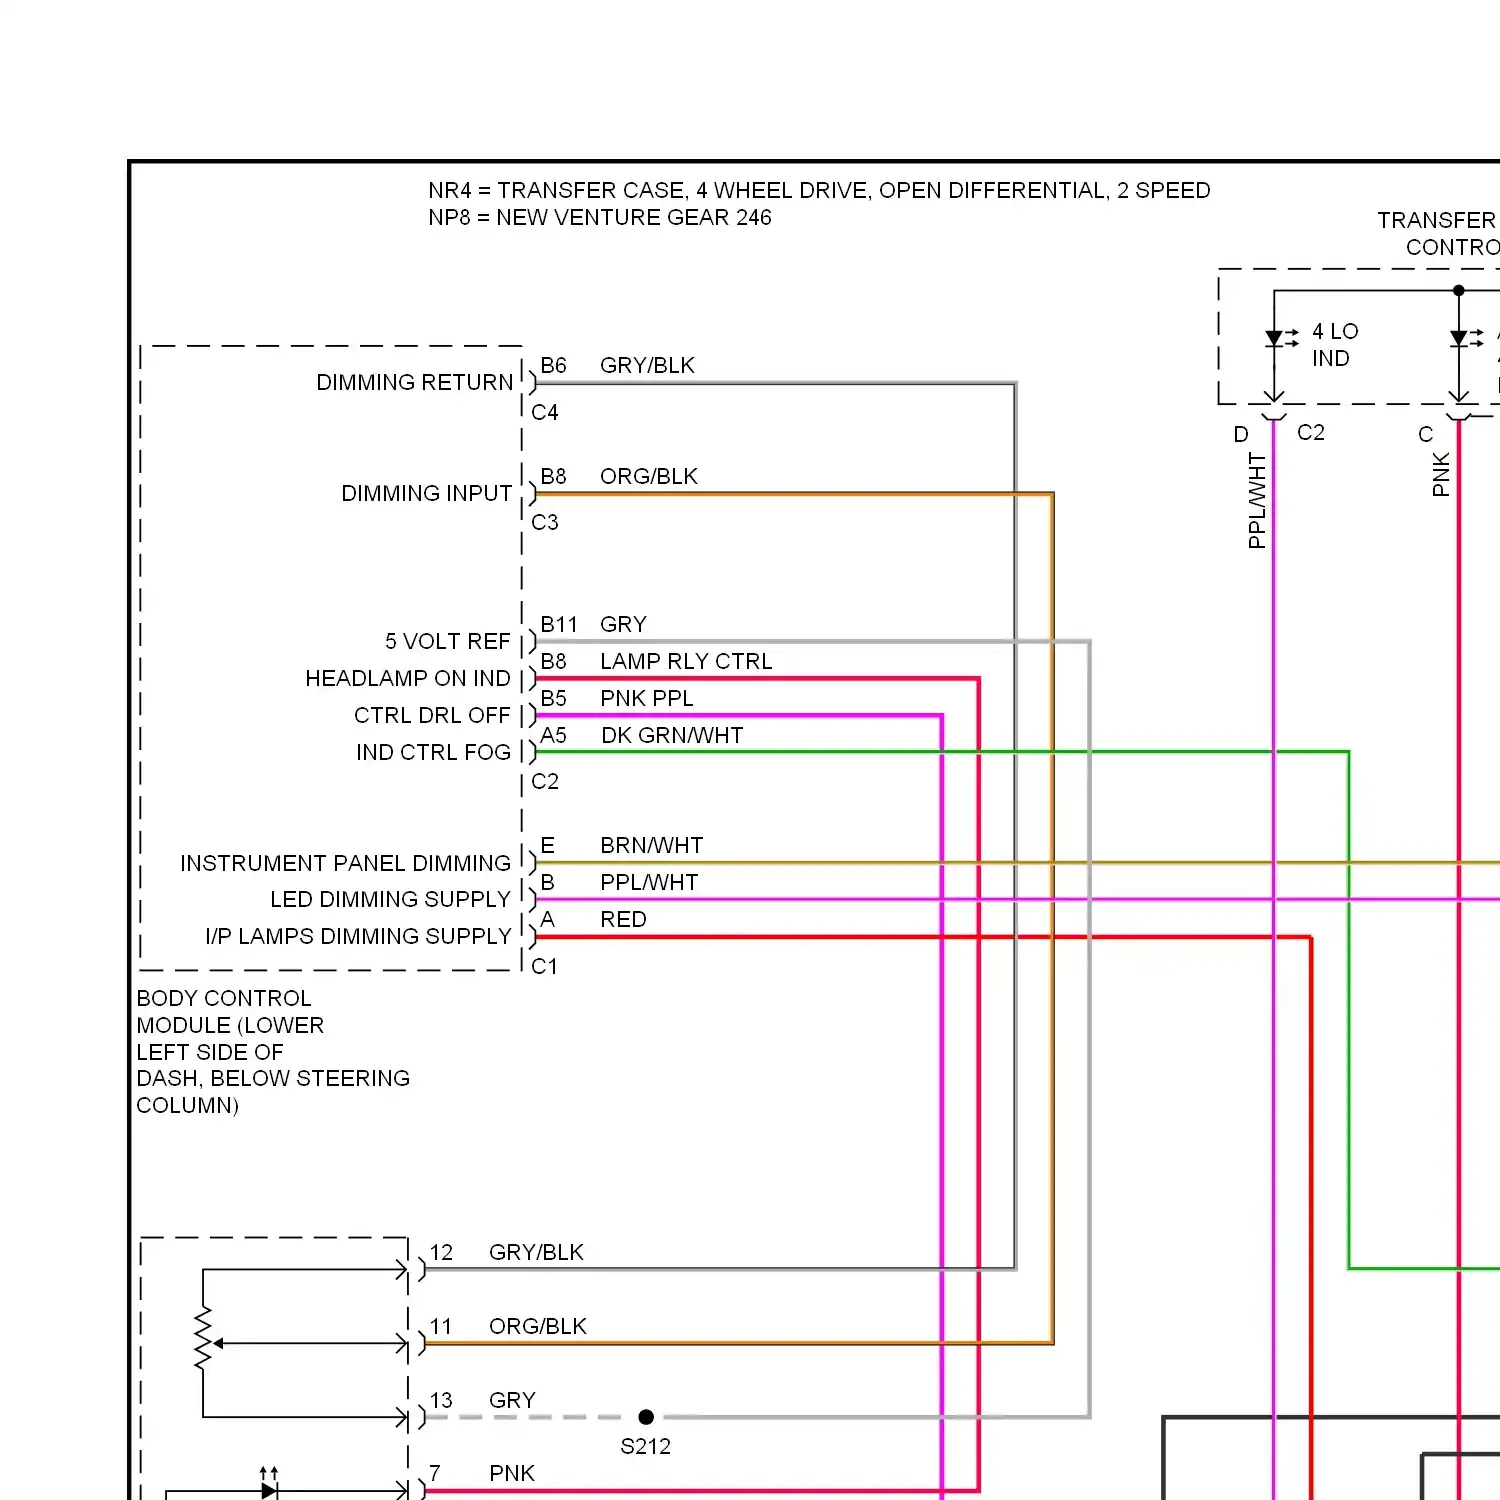Select pin label 'B5'
Viewport: 1500px width, 1500px height.
click(x=554, y=698)
